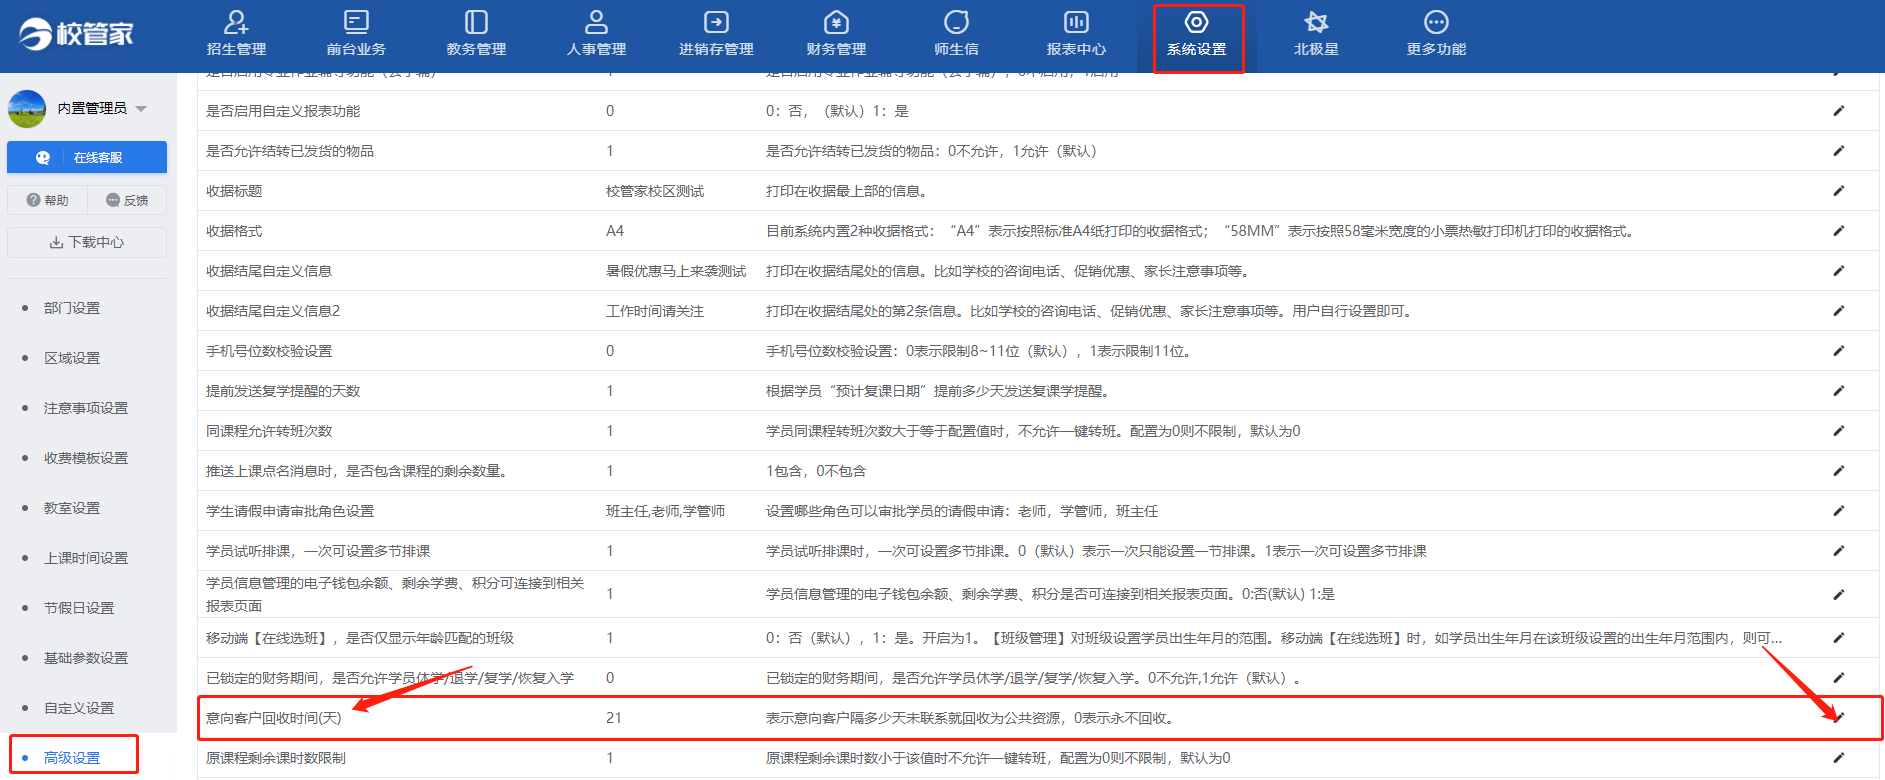
Task: Edit 同课程允许转班次数 pencil icon
Action: pyautogui.click(x=1838, y=431)
